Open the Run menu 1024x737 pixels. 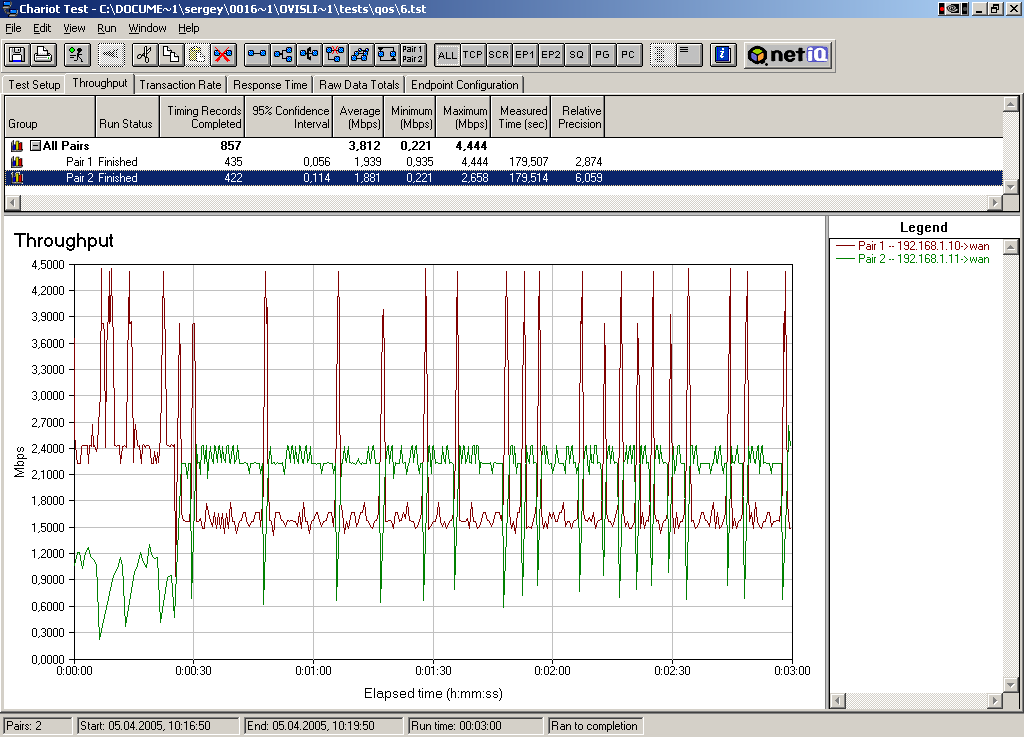point(106,28)
